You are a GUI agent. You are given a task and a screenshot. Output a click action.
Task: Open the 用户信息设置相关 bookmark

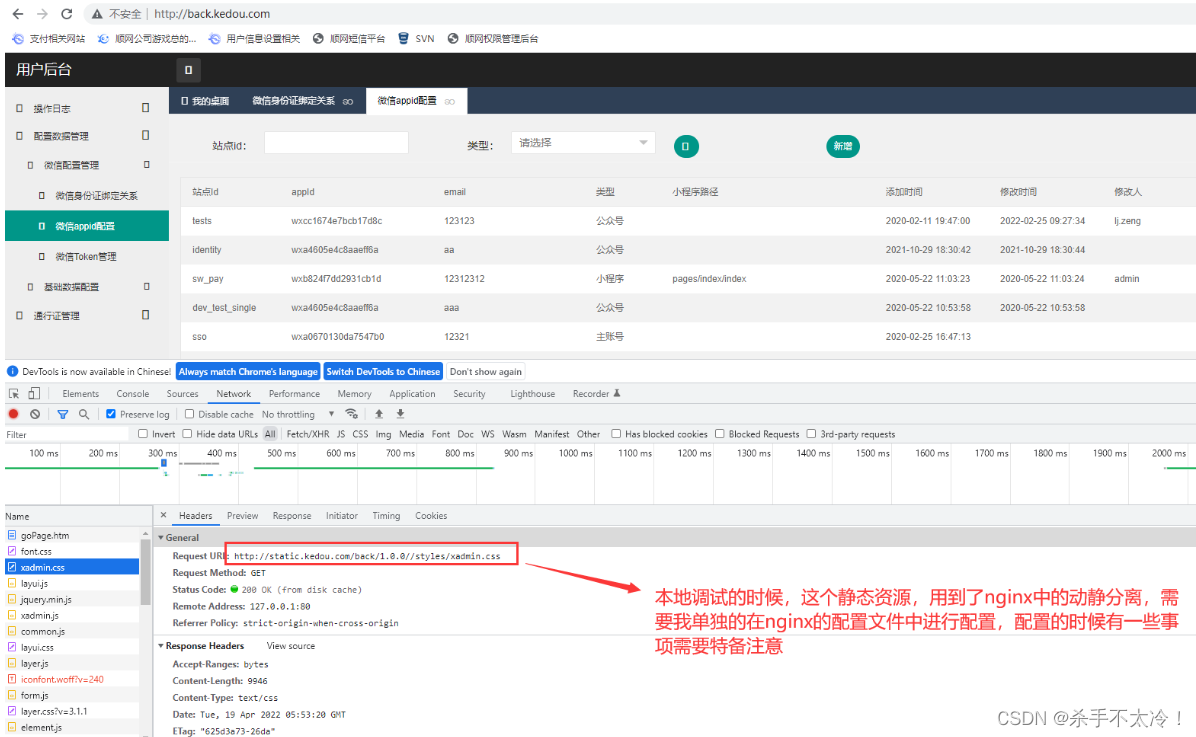pos(255,38)
